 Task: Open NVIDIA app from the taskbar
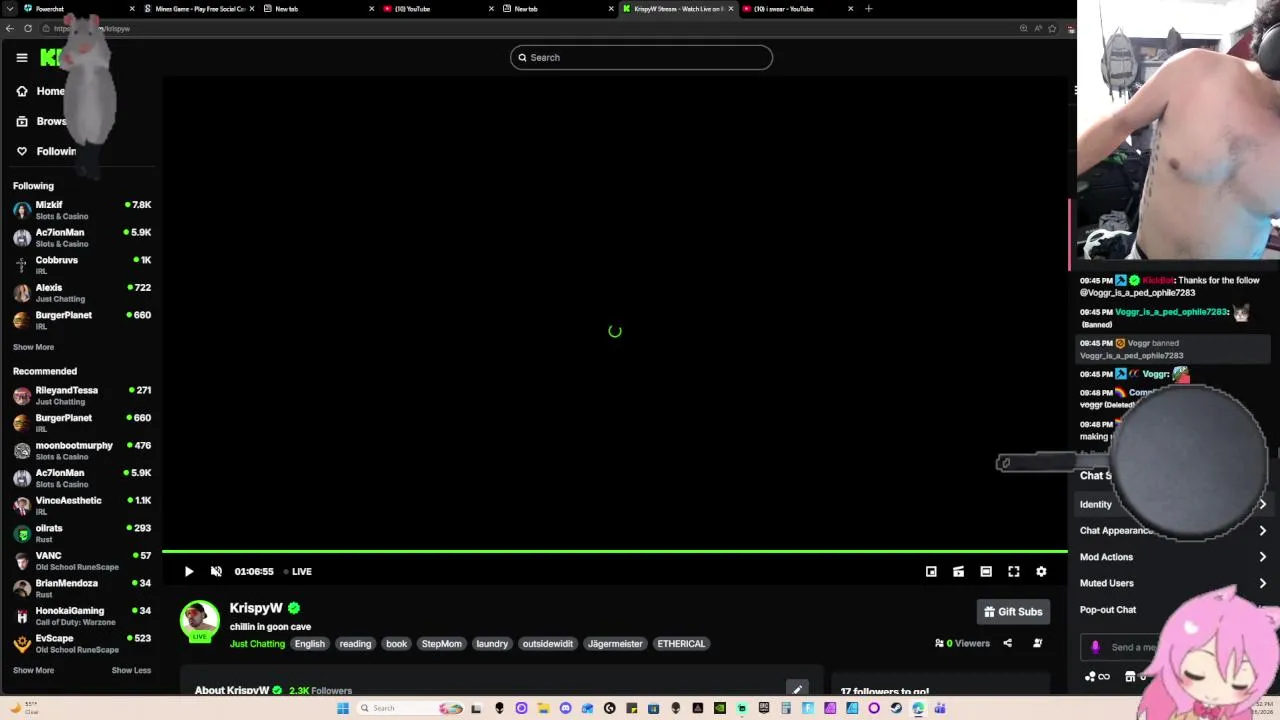719,708
